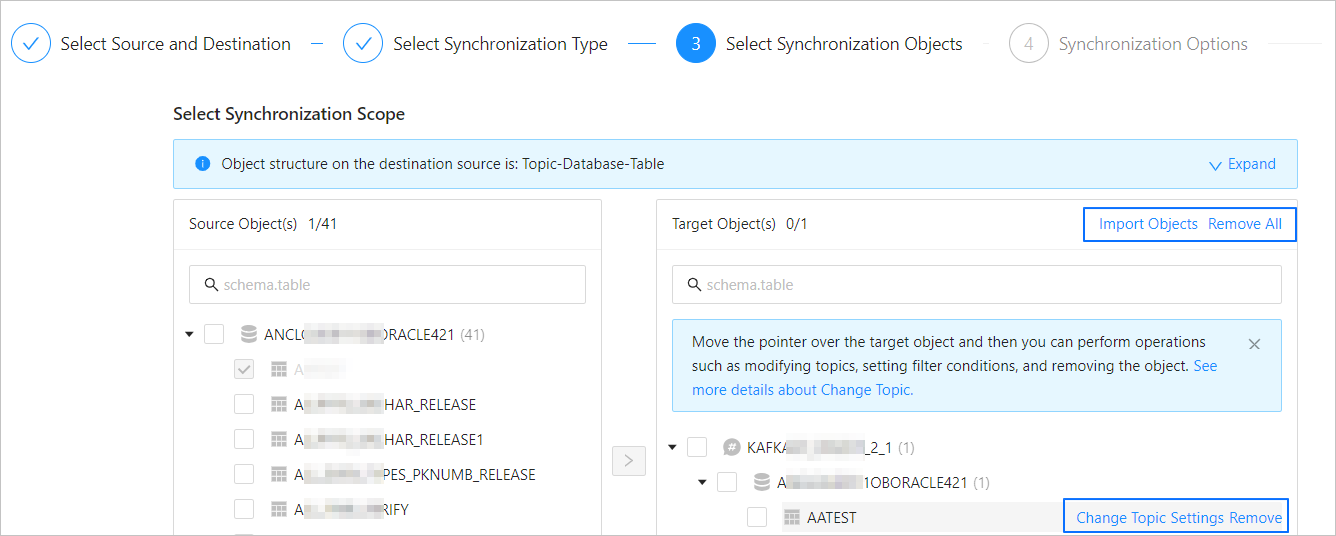Viewport: 1336px width, 536px height.
Task: Expand the object structure info banner
Action: pyautogui.click(x=1242, y=164)
